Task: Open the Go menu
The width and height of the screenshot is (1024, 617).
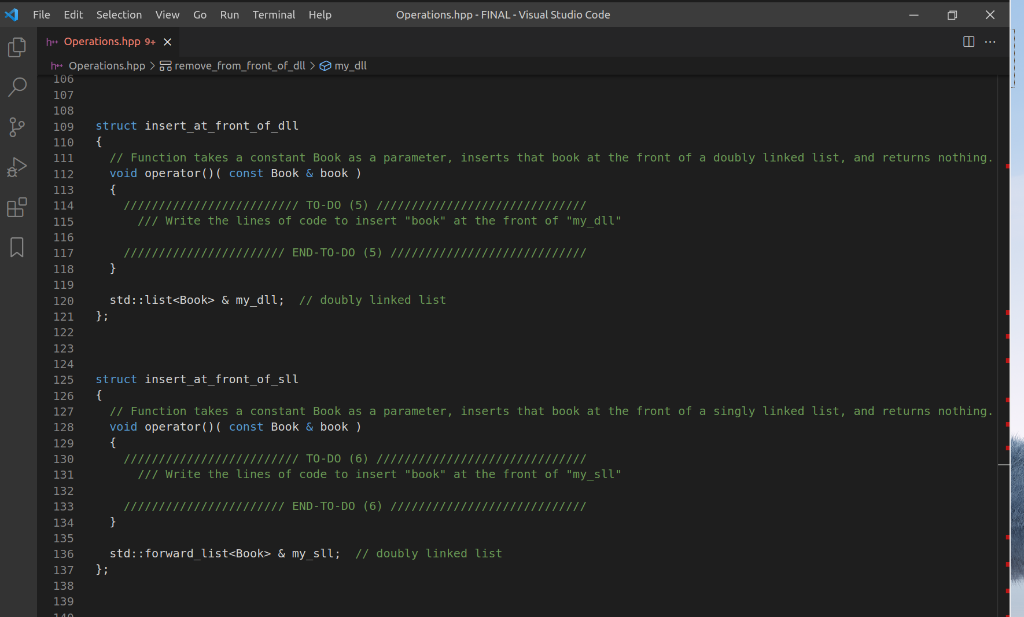Action: pyautogui.click(x=201, y=14)
